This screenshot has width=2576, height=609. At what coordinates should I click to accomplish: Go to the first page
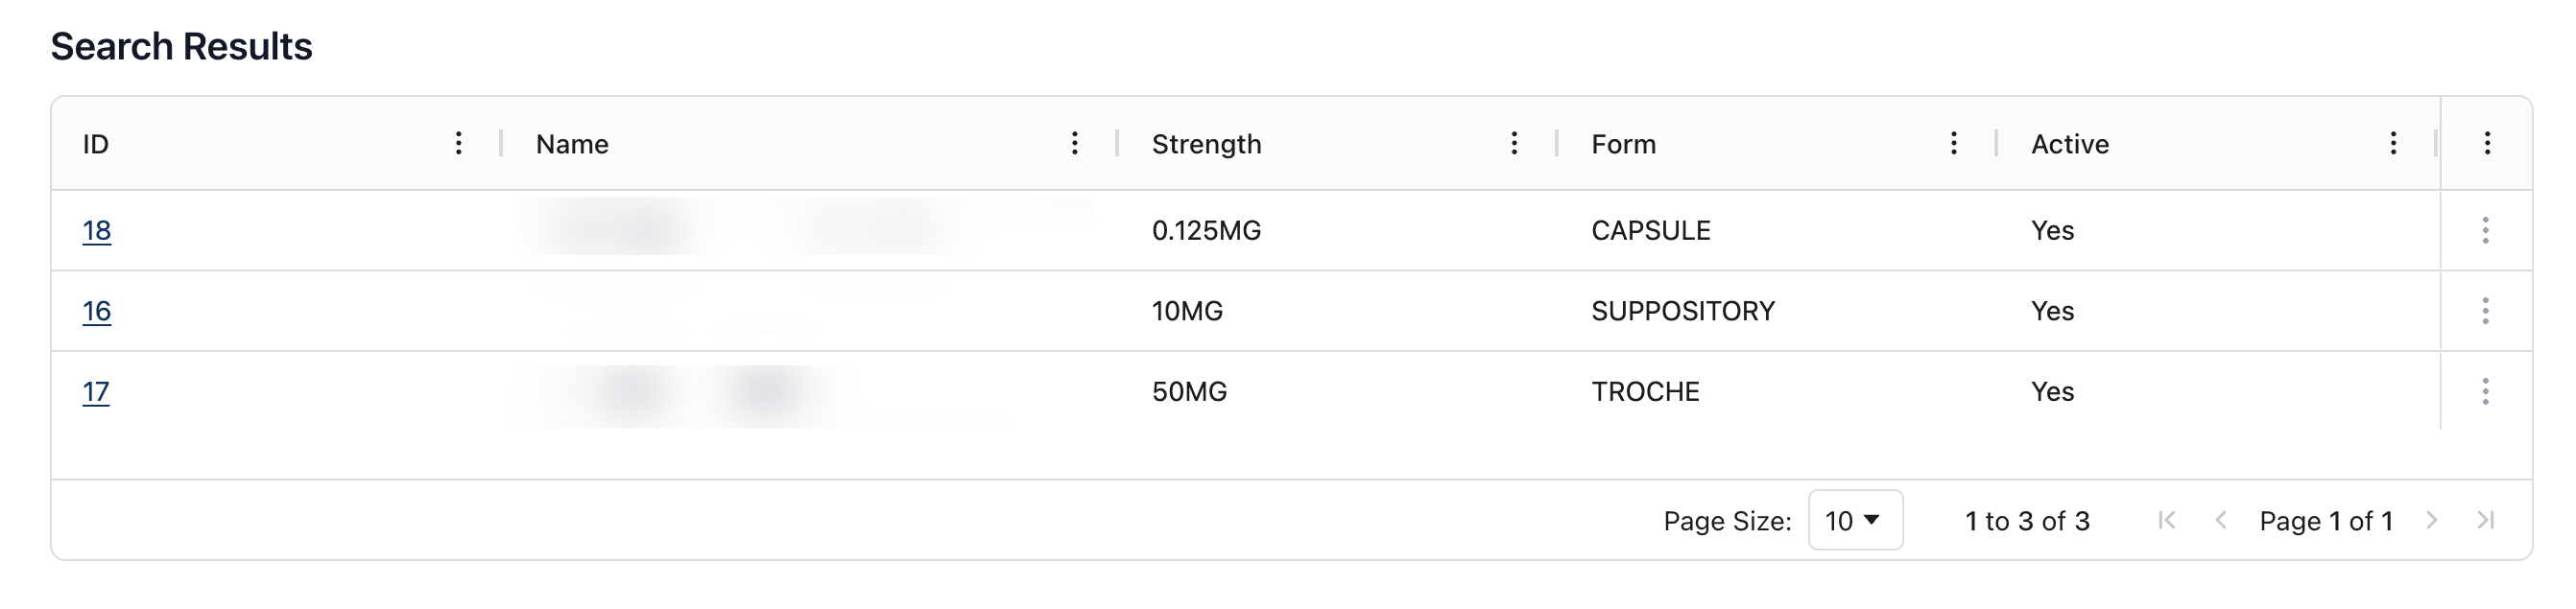tap(2167, 520)
